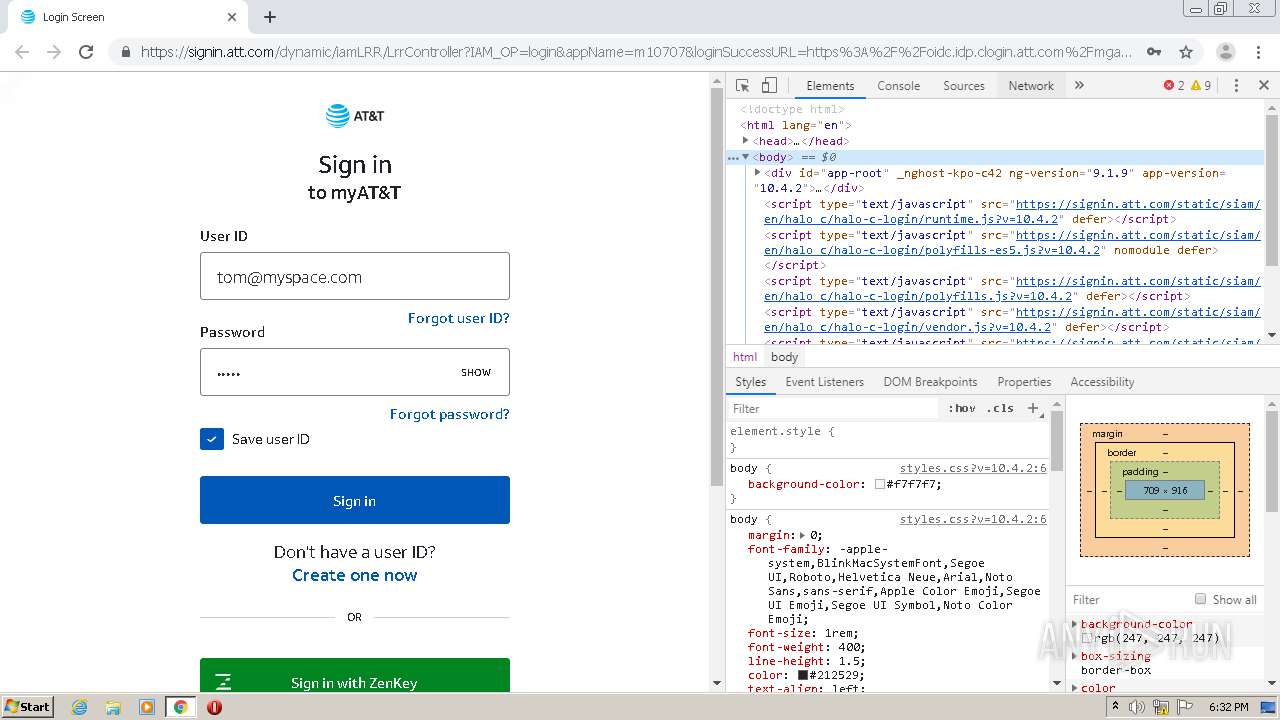Open DevTools customize three-dot menu
The width and height of the screenshot is (1280, 720).
pyautogui.click(x=1236, y=86)
